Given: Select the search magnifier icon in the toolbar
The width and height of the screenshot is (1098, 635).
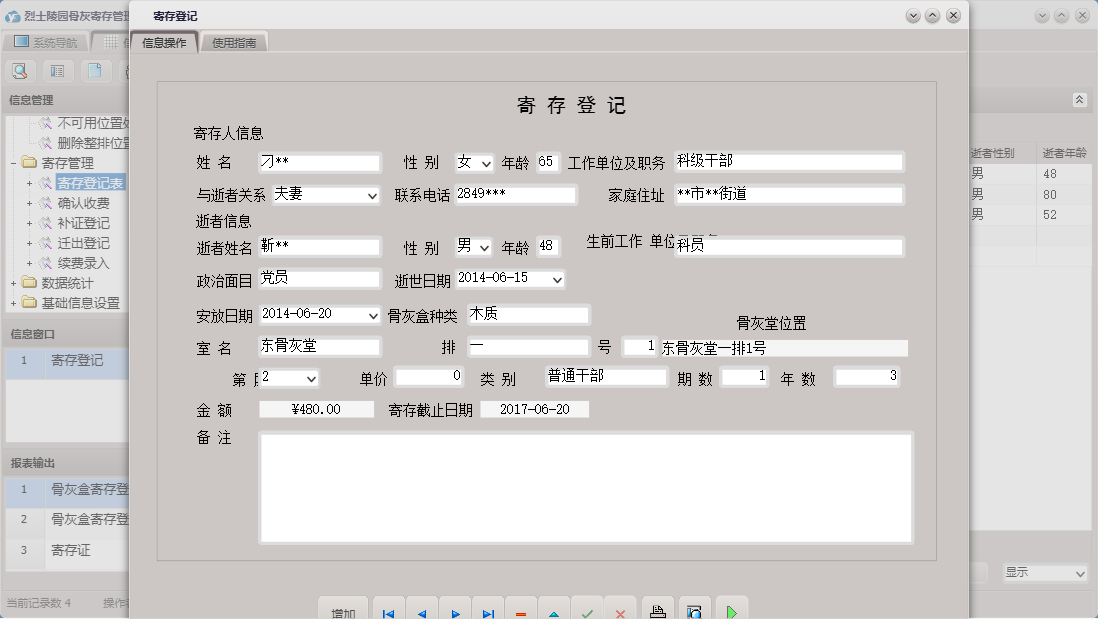Looking at the screenshot, I should [x=20, y=70].
